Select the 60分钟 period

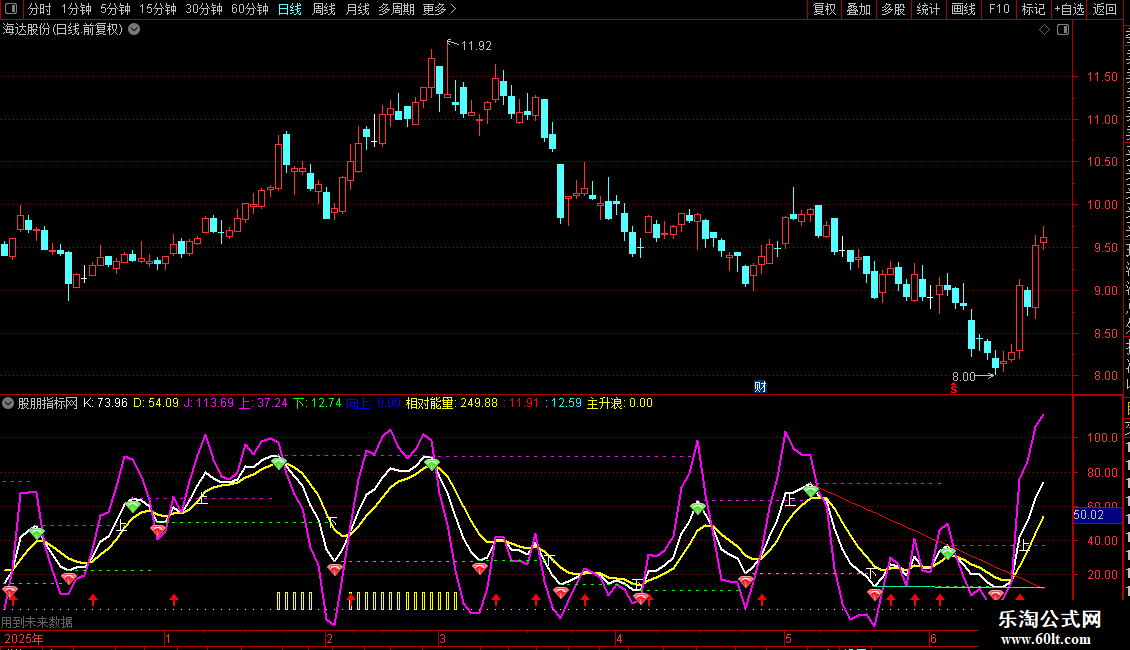click(x=250, y=9)
